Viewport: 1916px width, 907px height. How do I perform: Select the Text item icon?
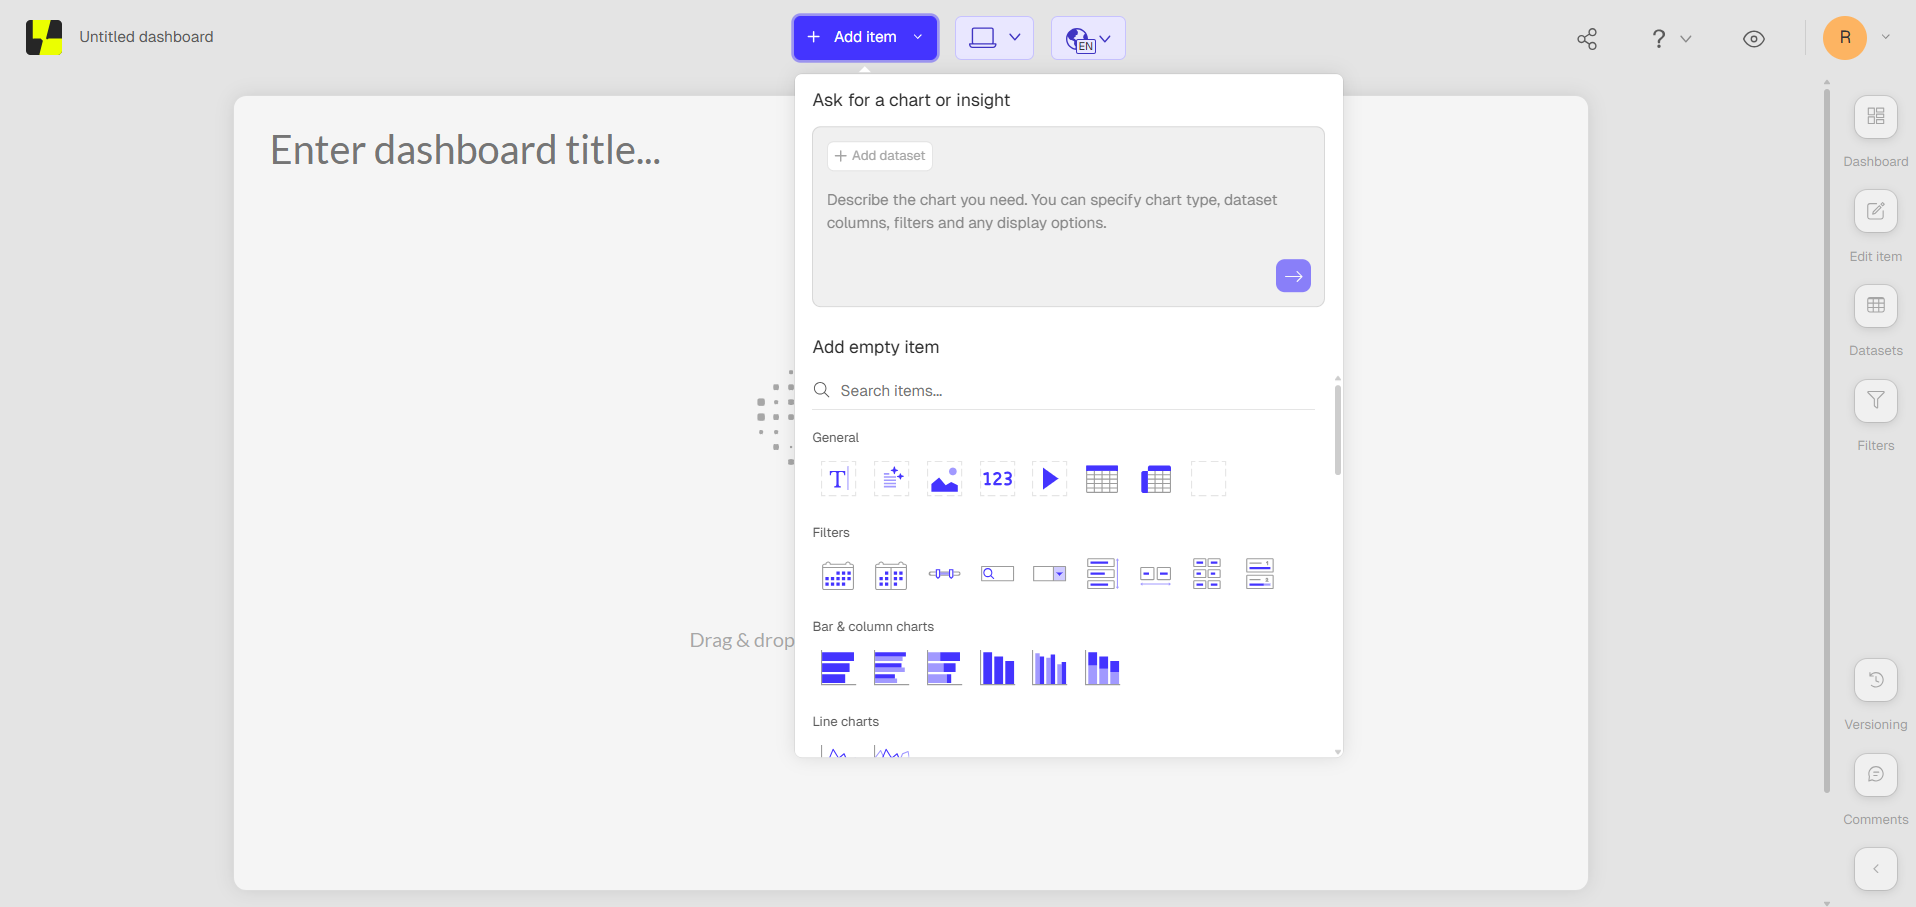(838, 479)
